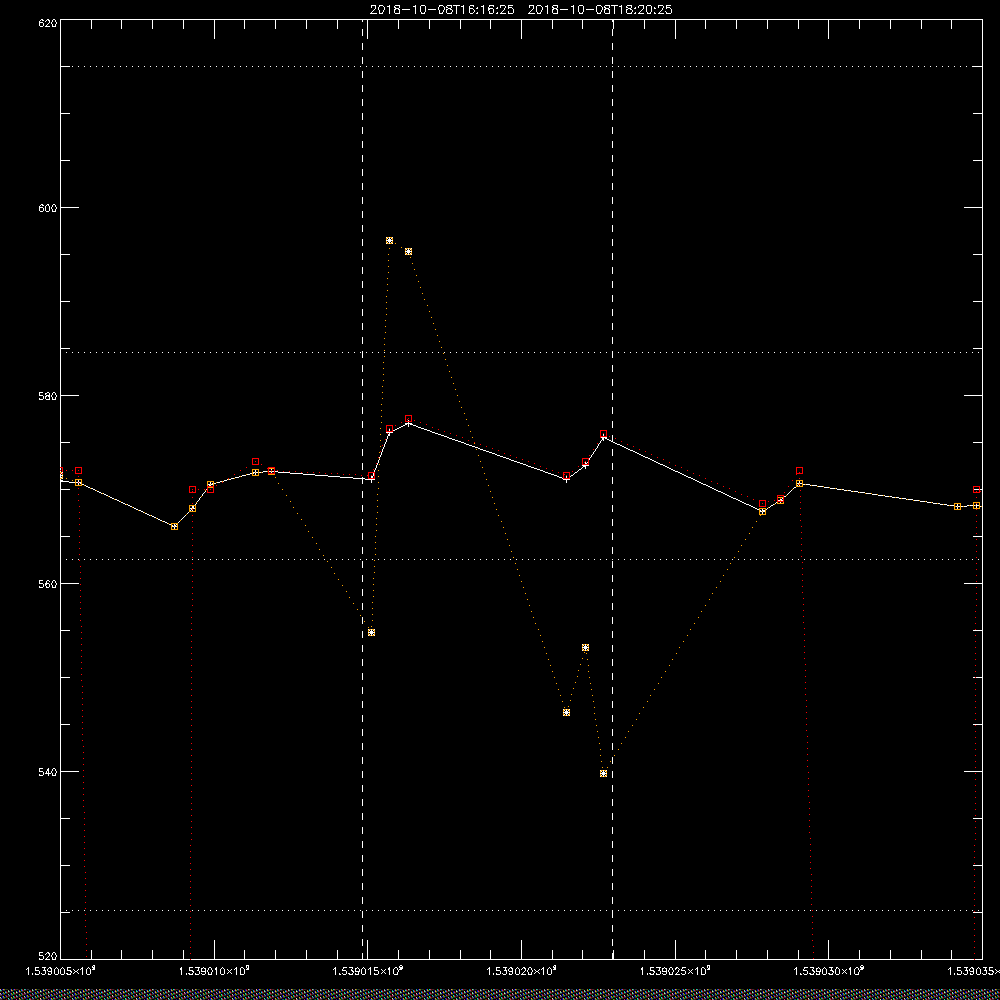
Task: Select the y-axis label 520
Action: tap(48, 957)
